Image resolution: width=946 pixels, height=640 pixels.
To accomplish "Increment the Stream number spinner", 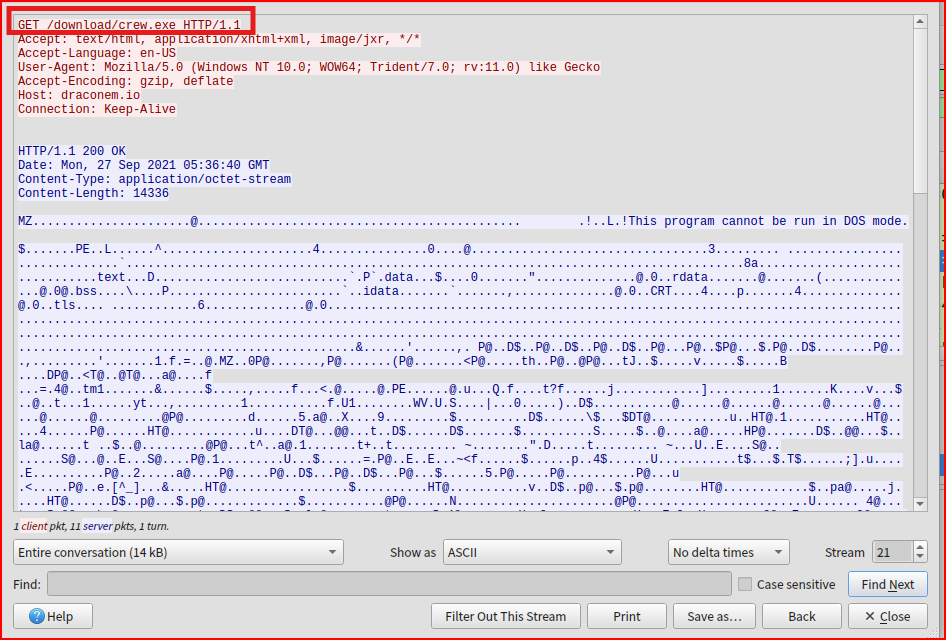I will point(920,546).
